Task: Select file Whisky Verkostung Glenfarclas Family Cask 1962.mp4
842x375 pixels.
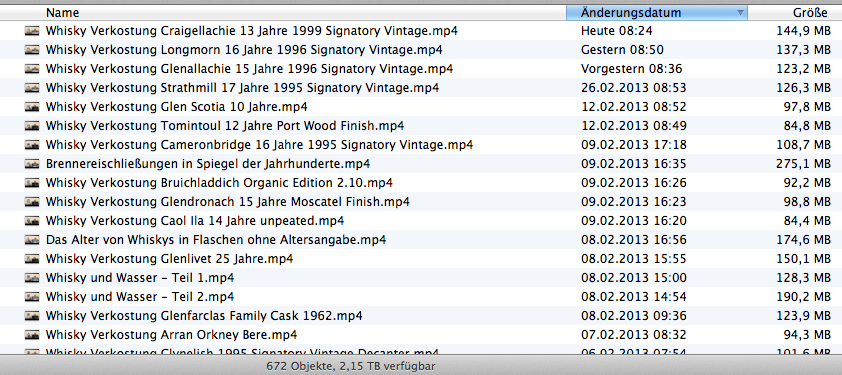Action: tap(204, 316)
